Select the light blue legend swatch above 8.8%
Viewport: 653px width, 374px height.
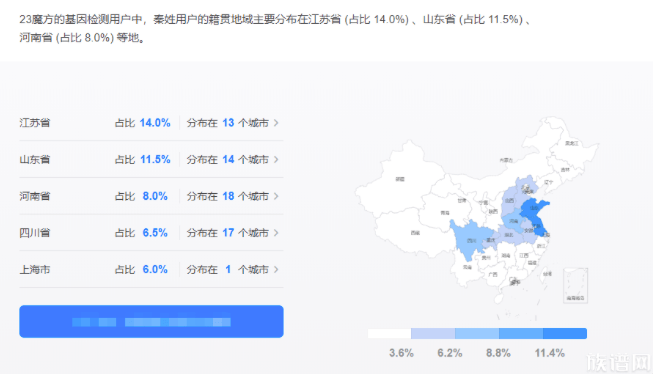coord(477,334)
